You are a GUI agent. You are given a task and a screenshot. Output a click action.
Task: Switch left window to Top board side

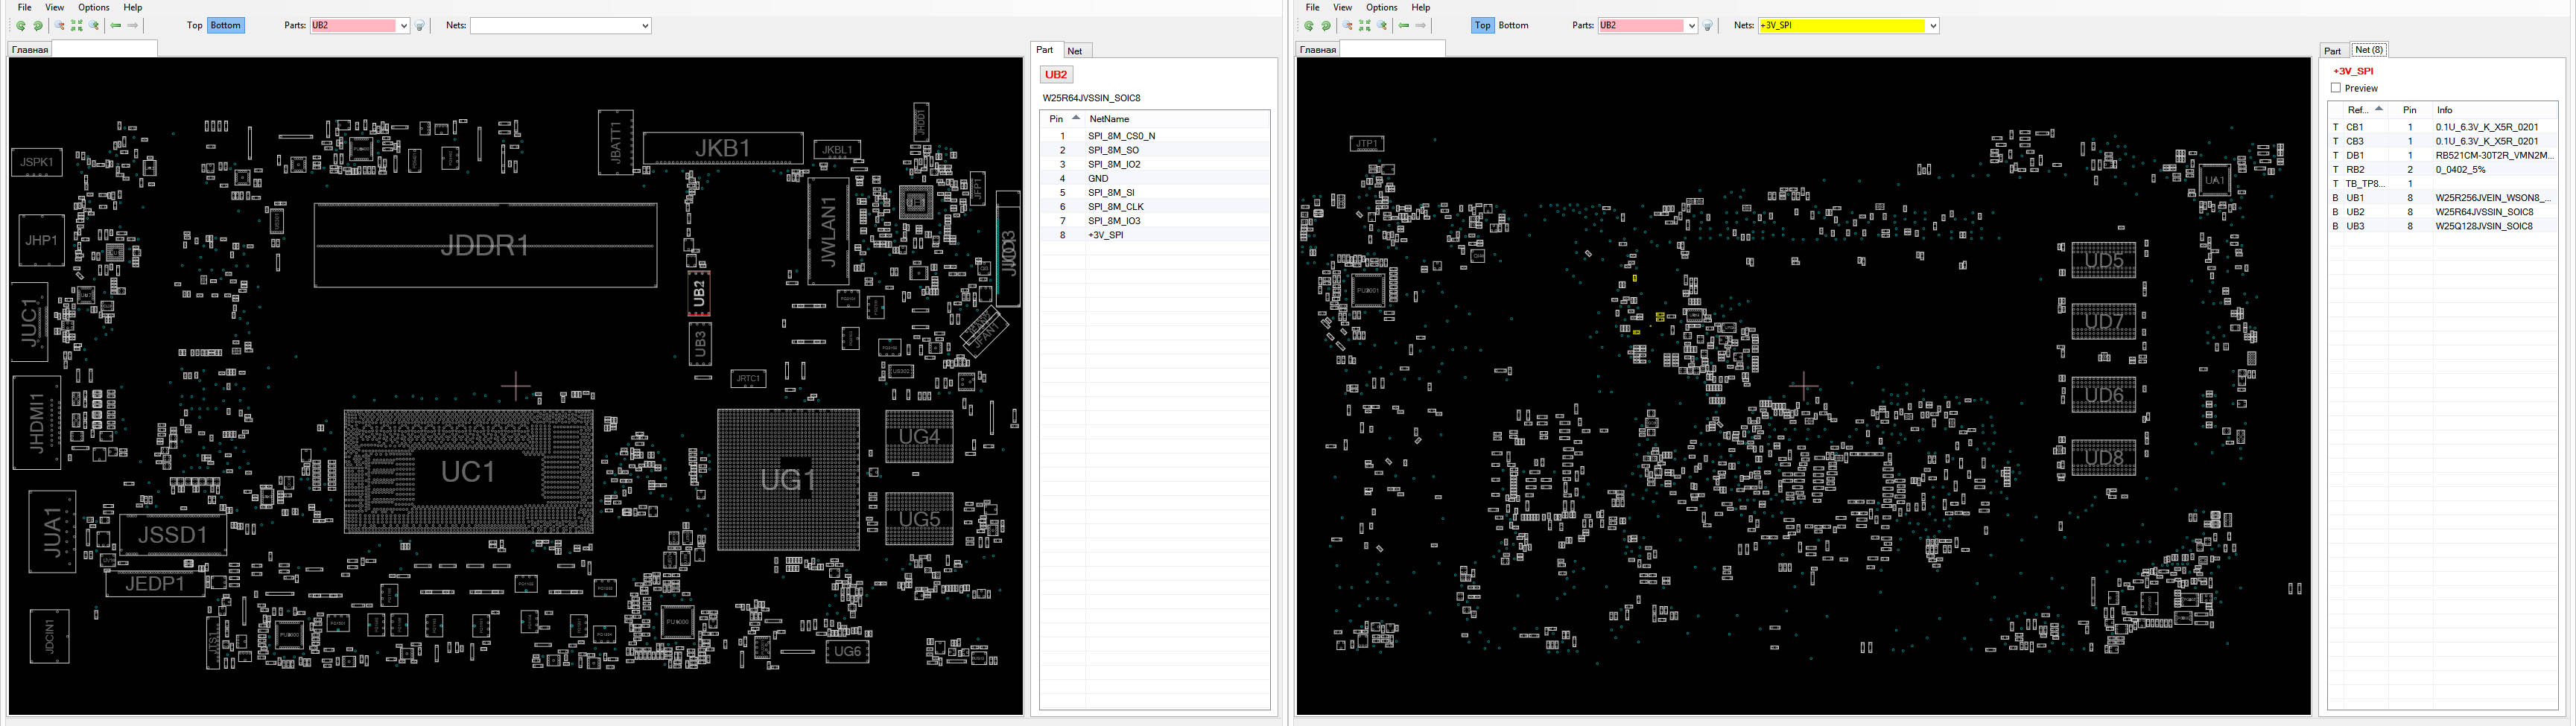coord(194,25)
